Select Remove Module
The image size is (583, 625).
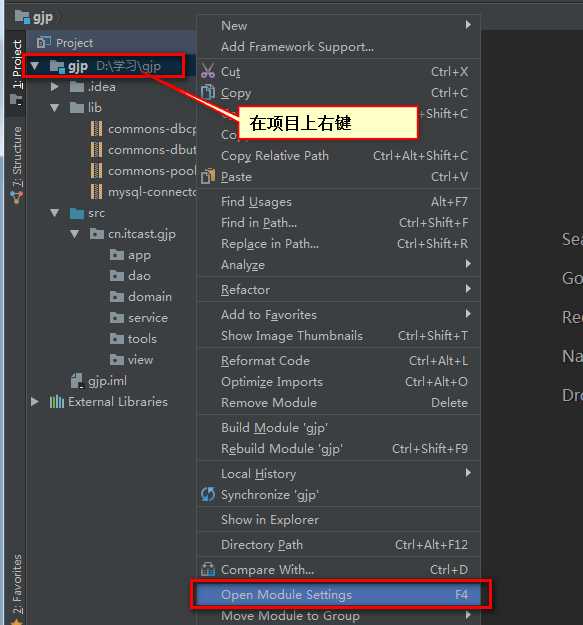click(x=340, y=403)
